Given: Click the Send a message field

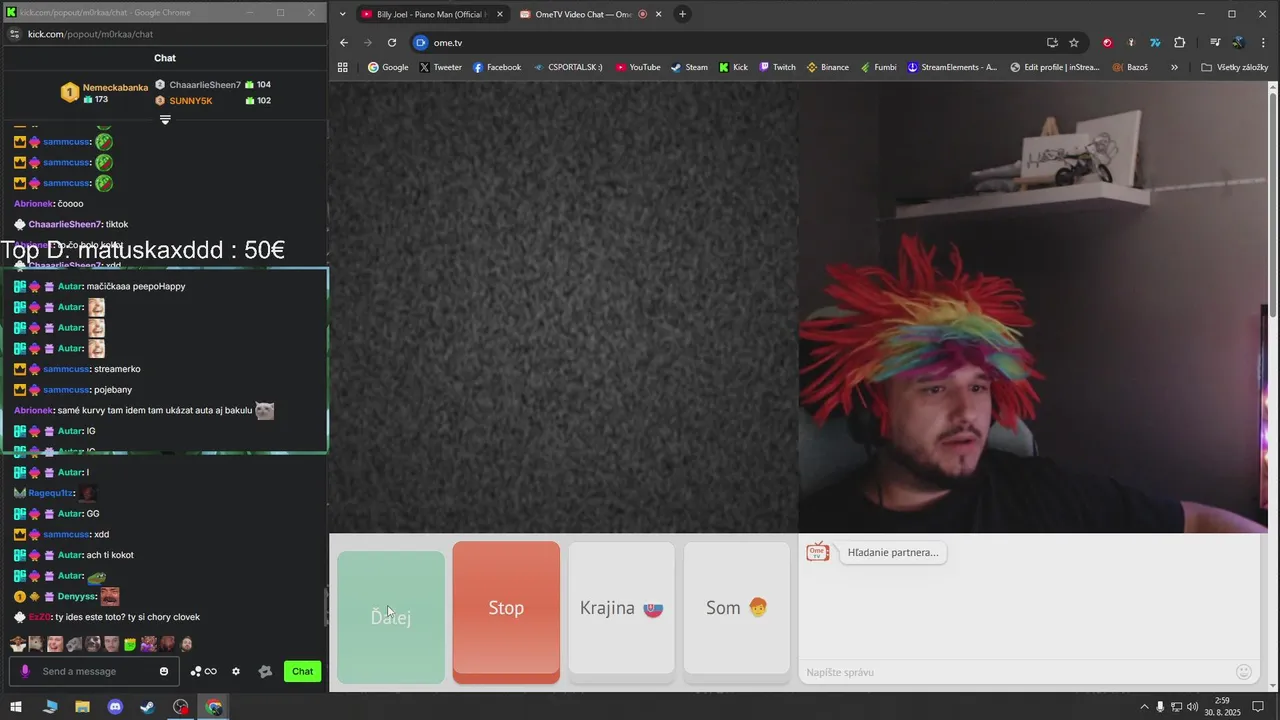Looking at the screenshot, I should point(95,671).
